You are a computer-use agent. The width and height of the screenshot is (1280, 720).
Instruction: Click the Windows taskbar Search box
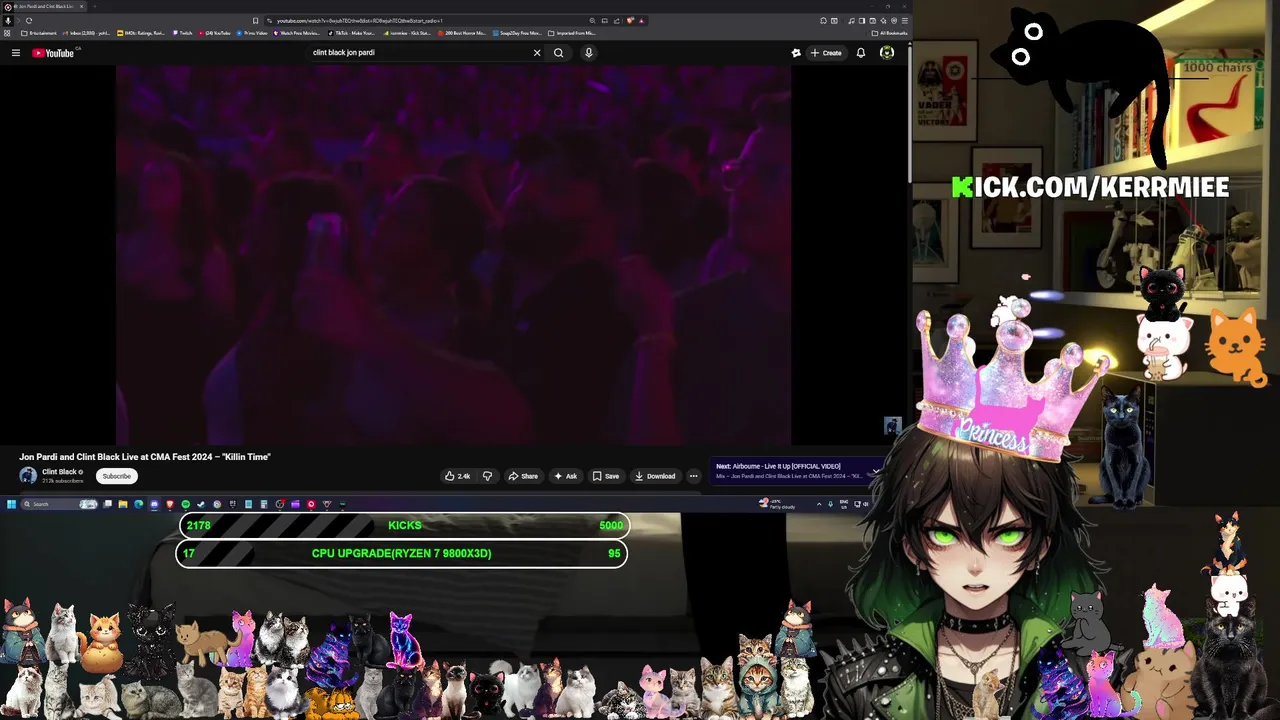pos(59,504)
